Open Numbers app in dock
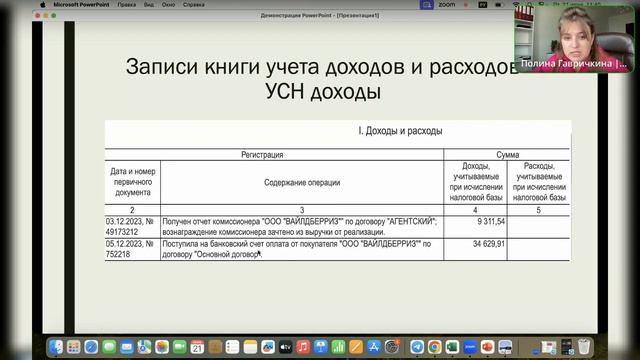 point(338,347)
